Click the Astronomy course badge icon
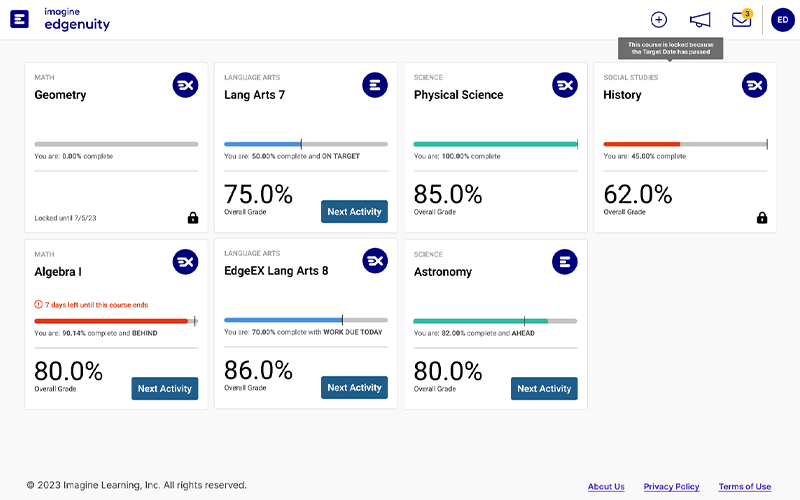The image size is (800, 500). pos(564,262)
